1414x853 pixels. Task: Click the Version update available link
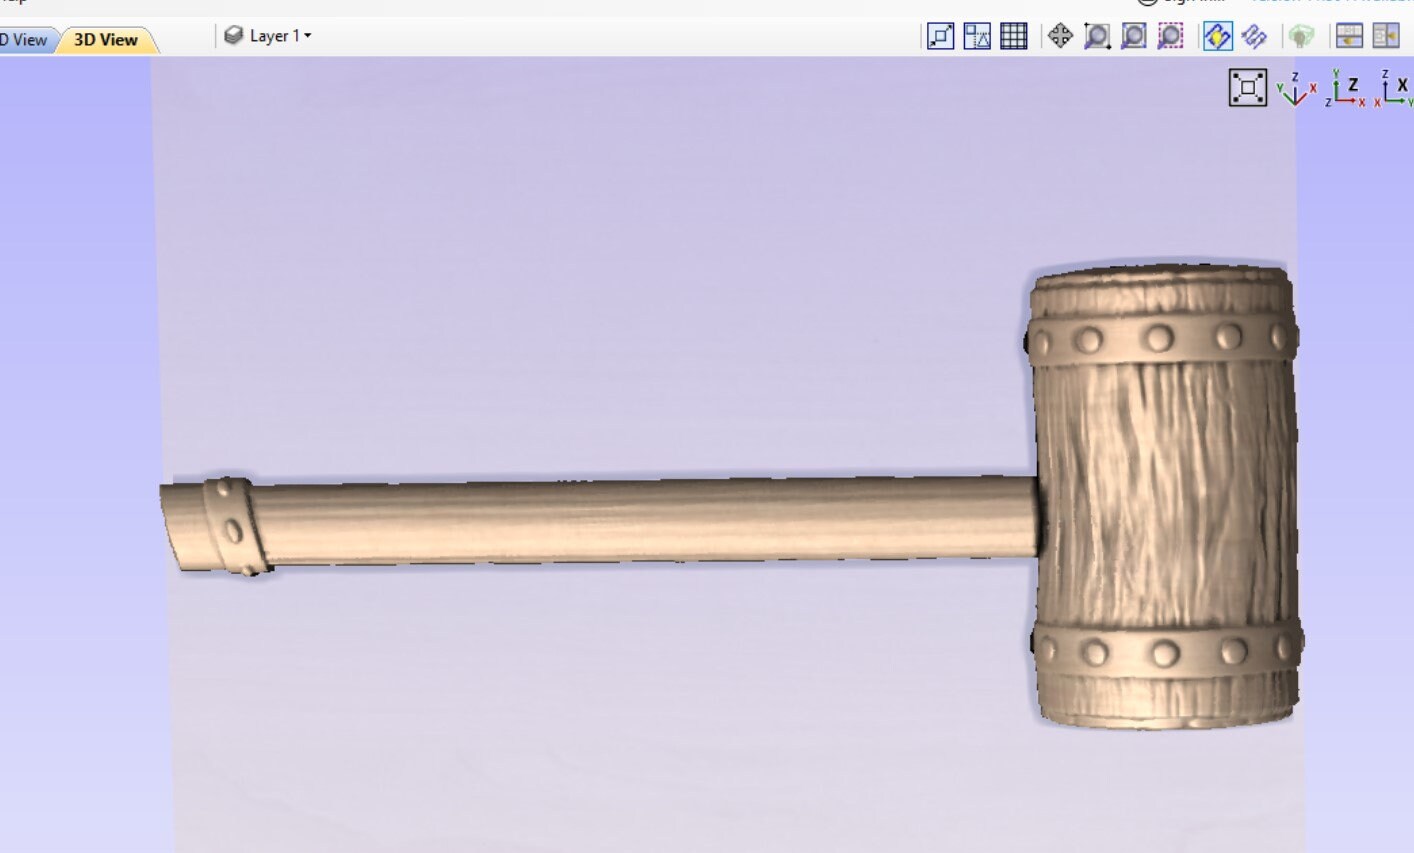pyautogui.click(x=1330, y=2)
